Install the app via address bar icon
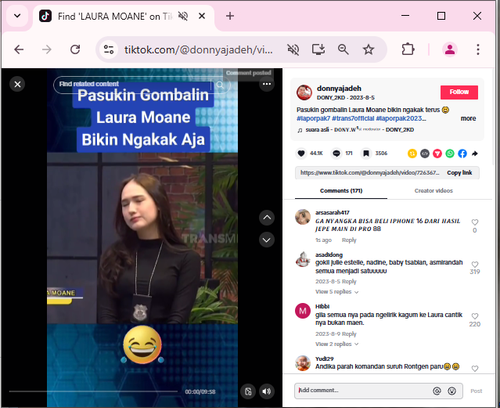This screenshot has height=408, width=500. pos(318,50)
